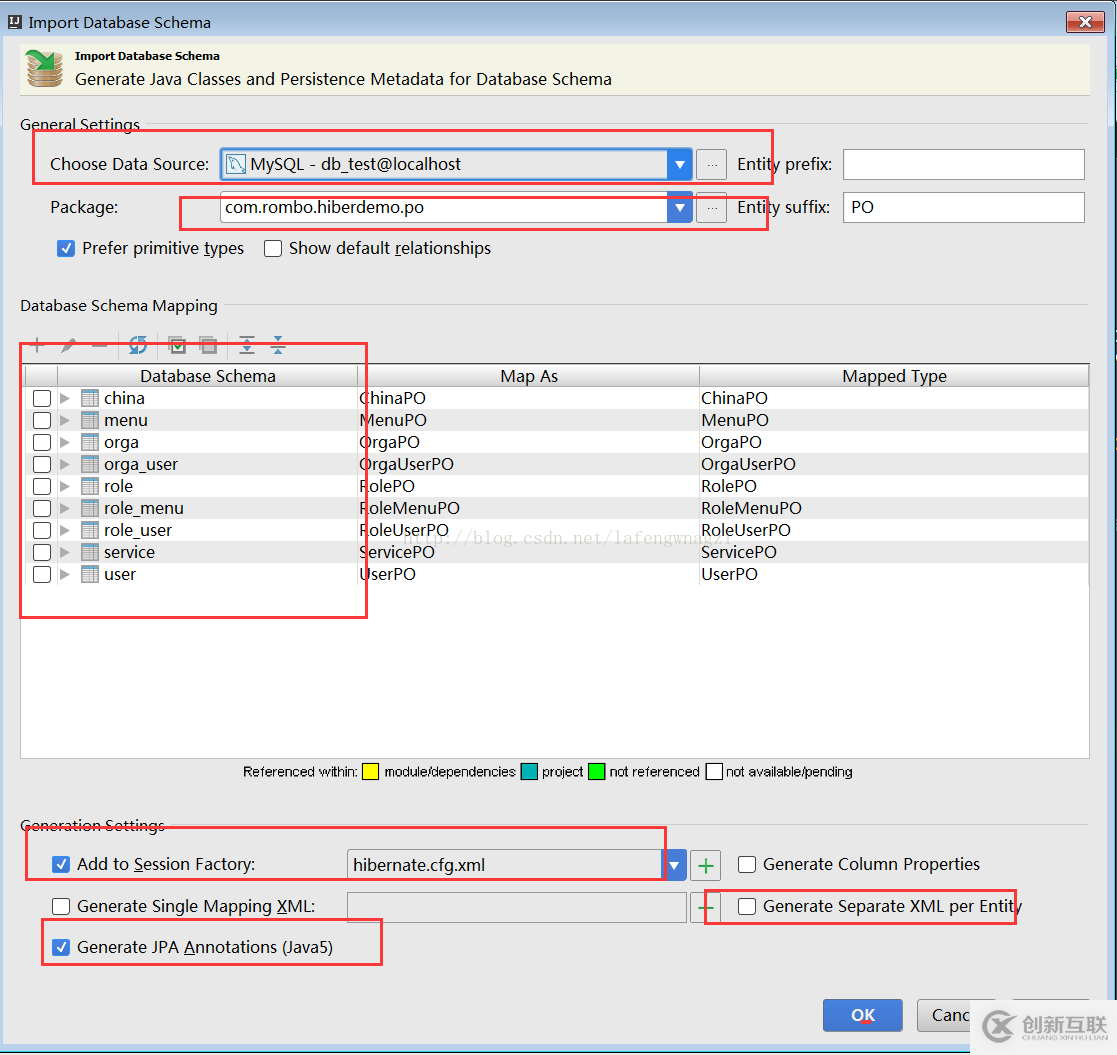Toggle Prefer primitive types checkbox

click(x=66, y=249)
